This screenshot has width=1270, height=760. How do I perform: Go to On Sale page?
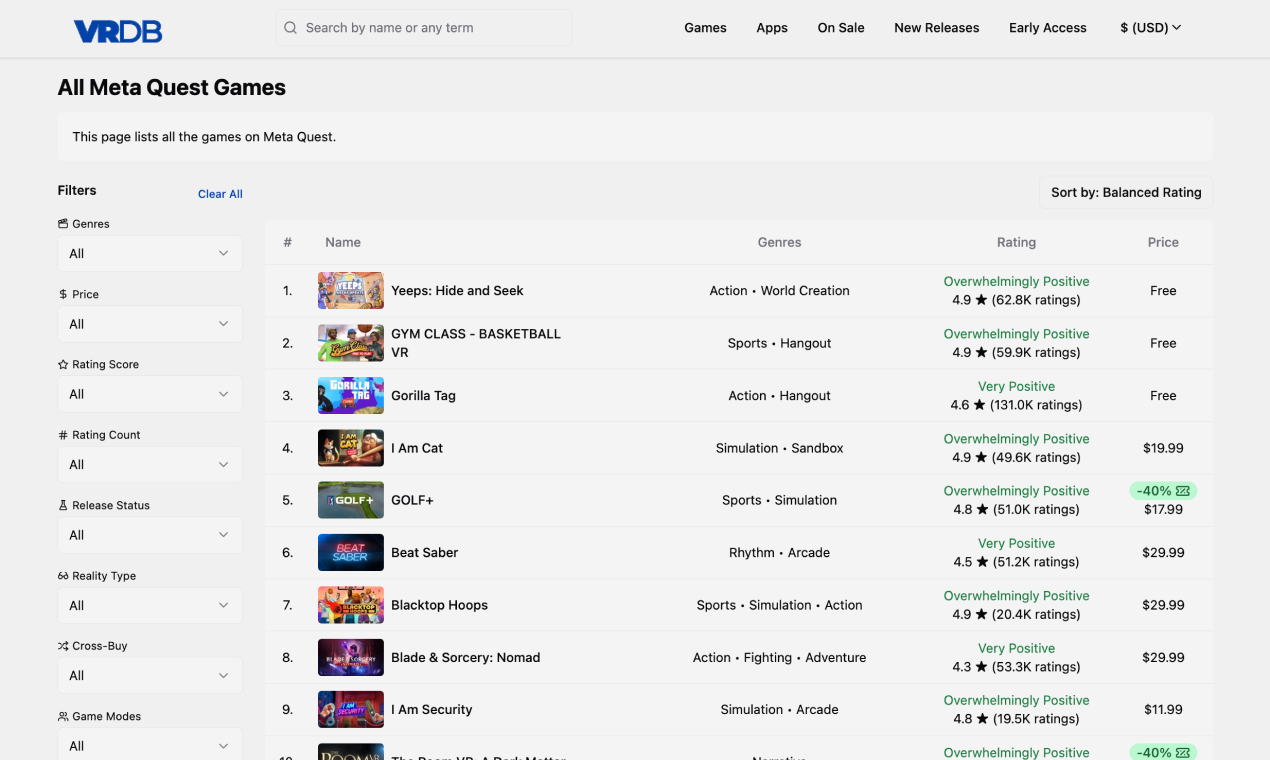pyautogui.click(x=841, y=28)
